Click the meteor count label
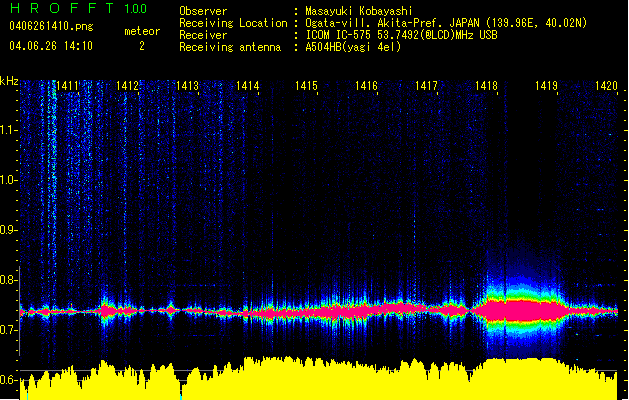 click(x=142, y=31)
